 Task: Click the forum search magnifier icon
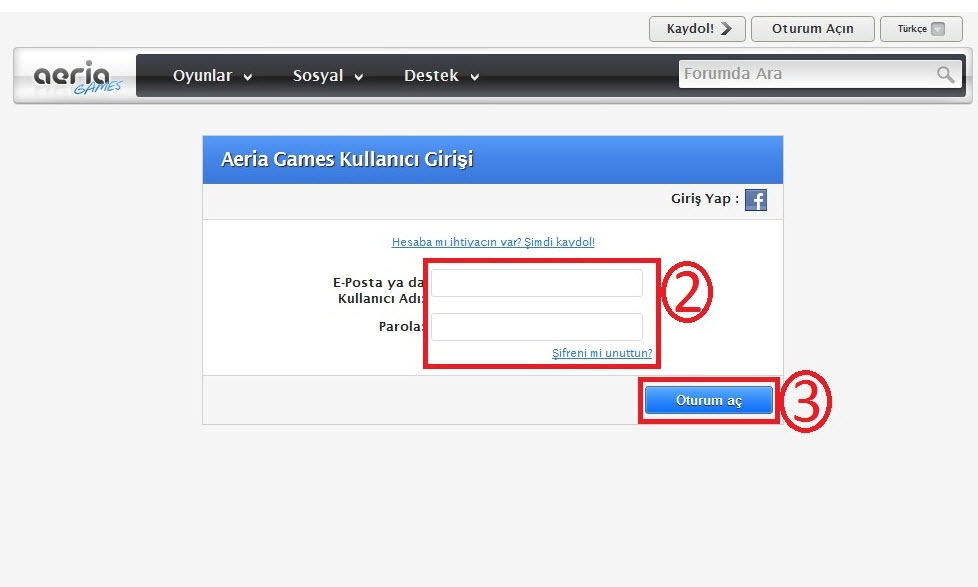(x=946, y=74)
